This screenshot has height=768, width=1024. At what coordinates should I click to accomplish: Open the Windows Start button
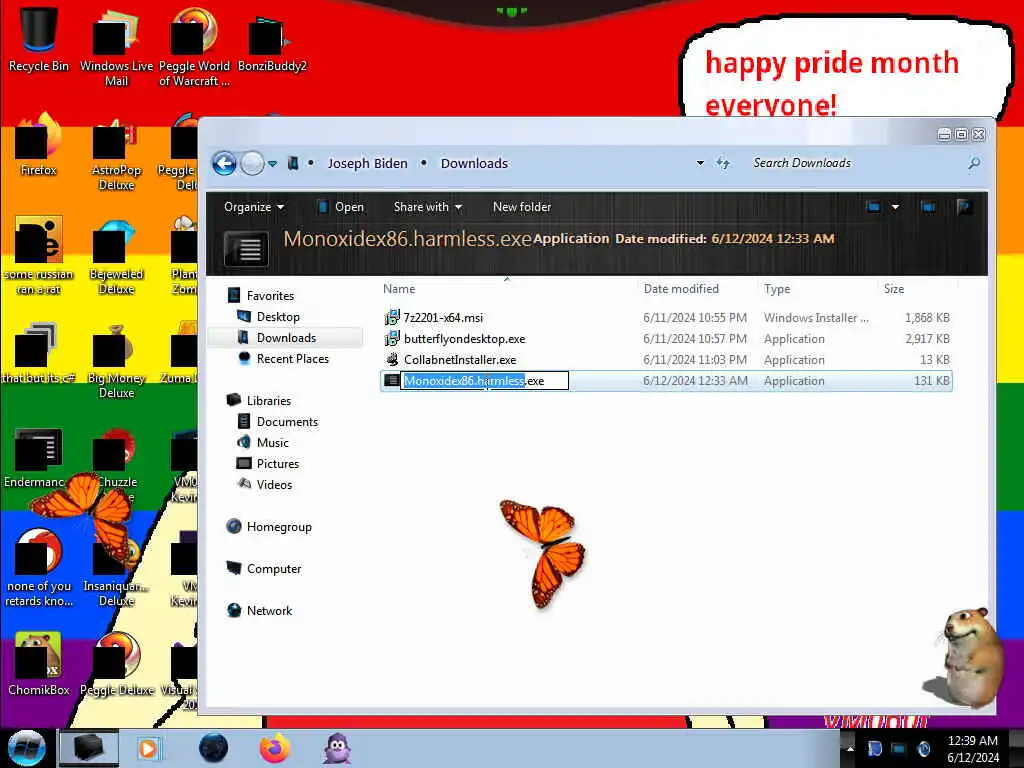[x=26, y=748]
